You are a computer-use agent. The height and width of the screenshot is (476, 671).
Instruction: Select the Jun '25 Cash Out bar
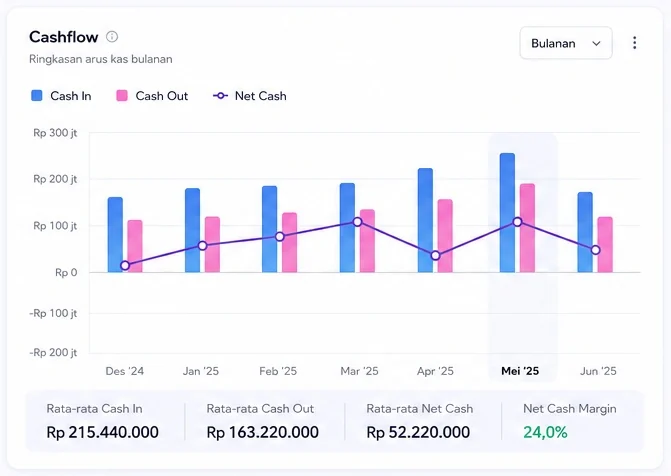[605, 244]
